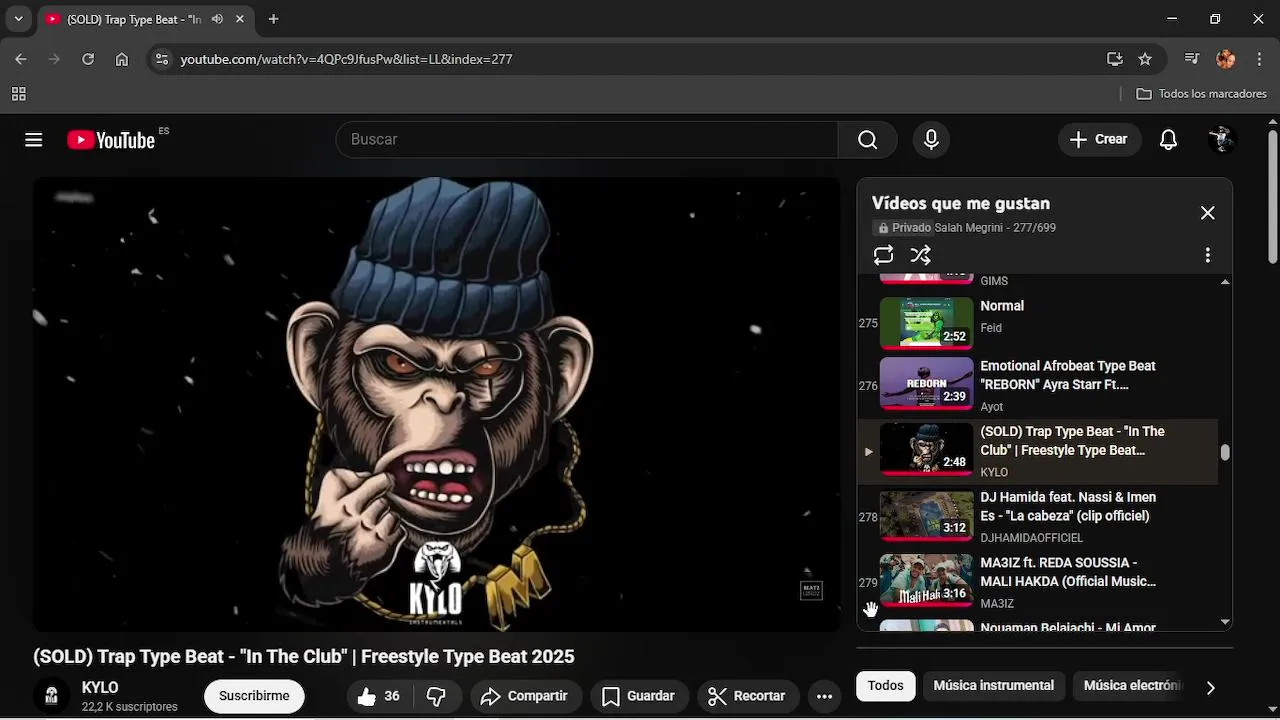Open the browser home page
This screenshot has height=720, width=1280.
122,59
